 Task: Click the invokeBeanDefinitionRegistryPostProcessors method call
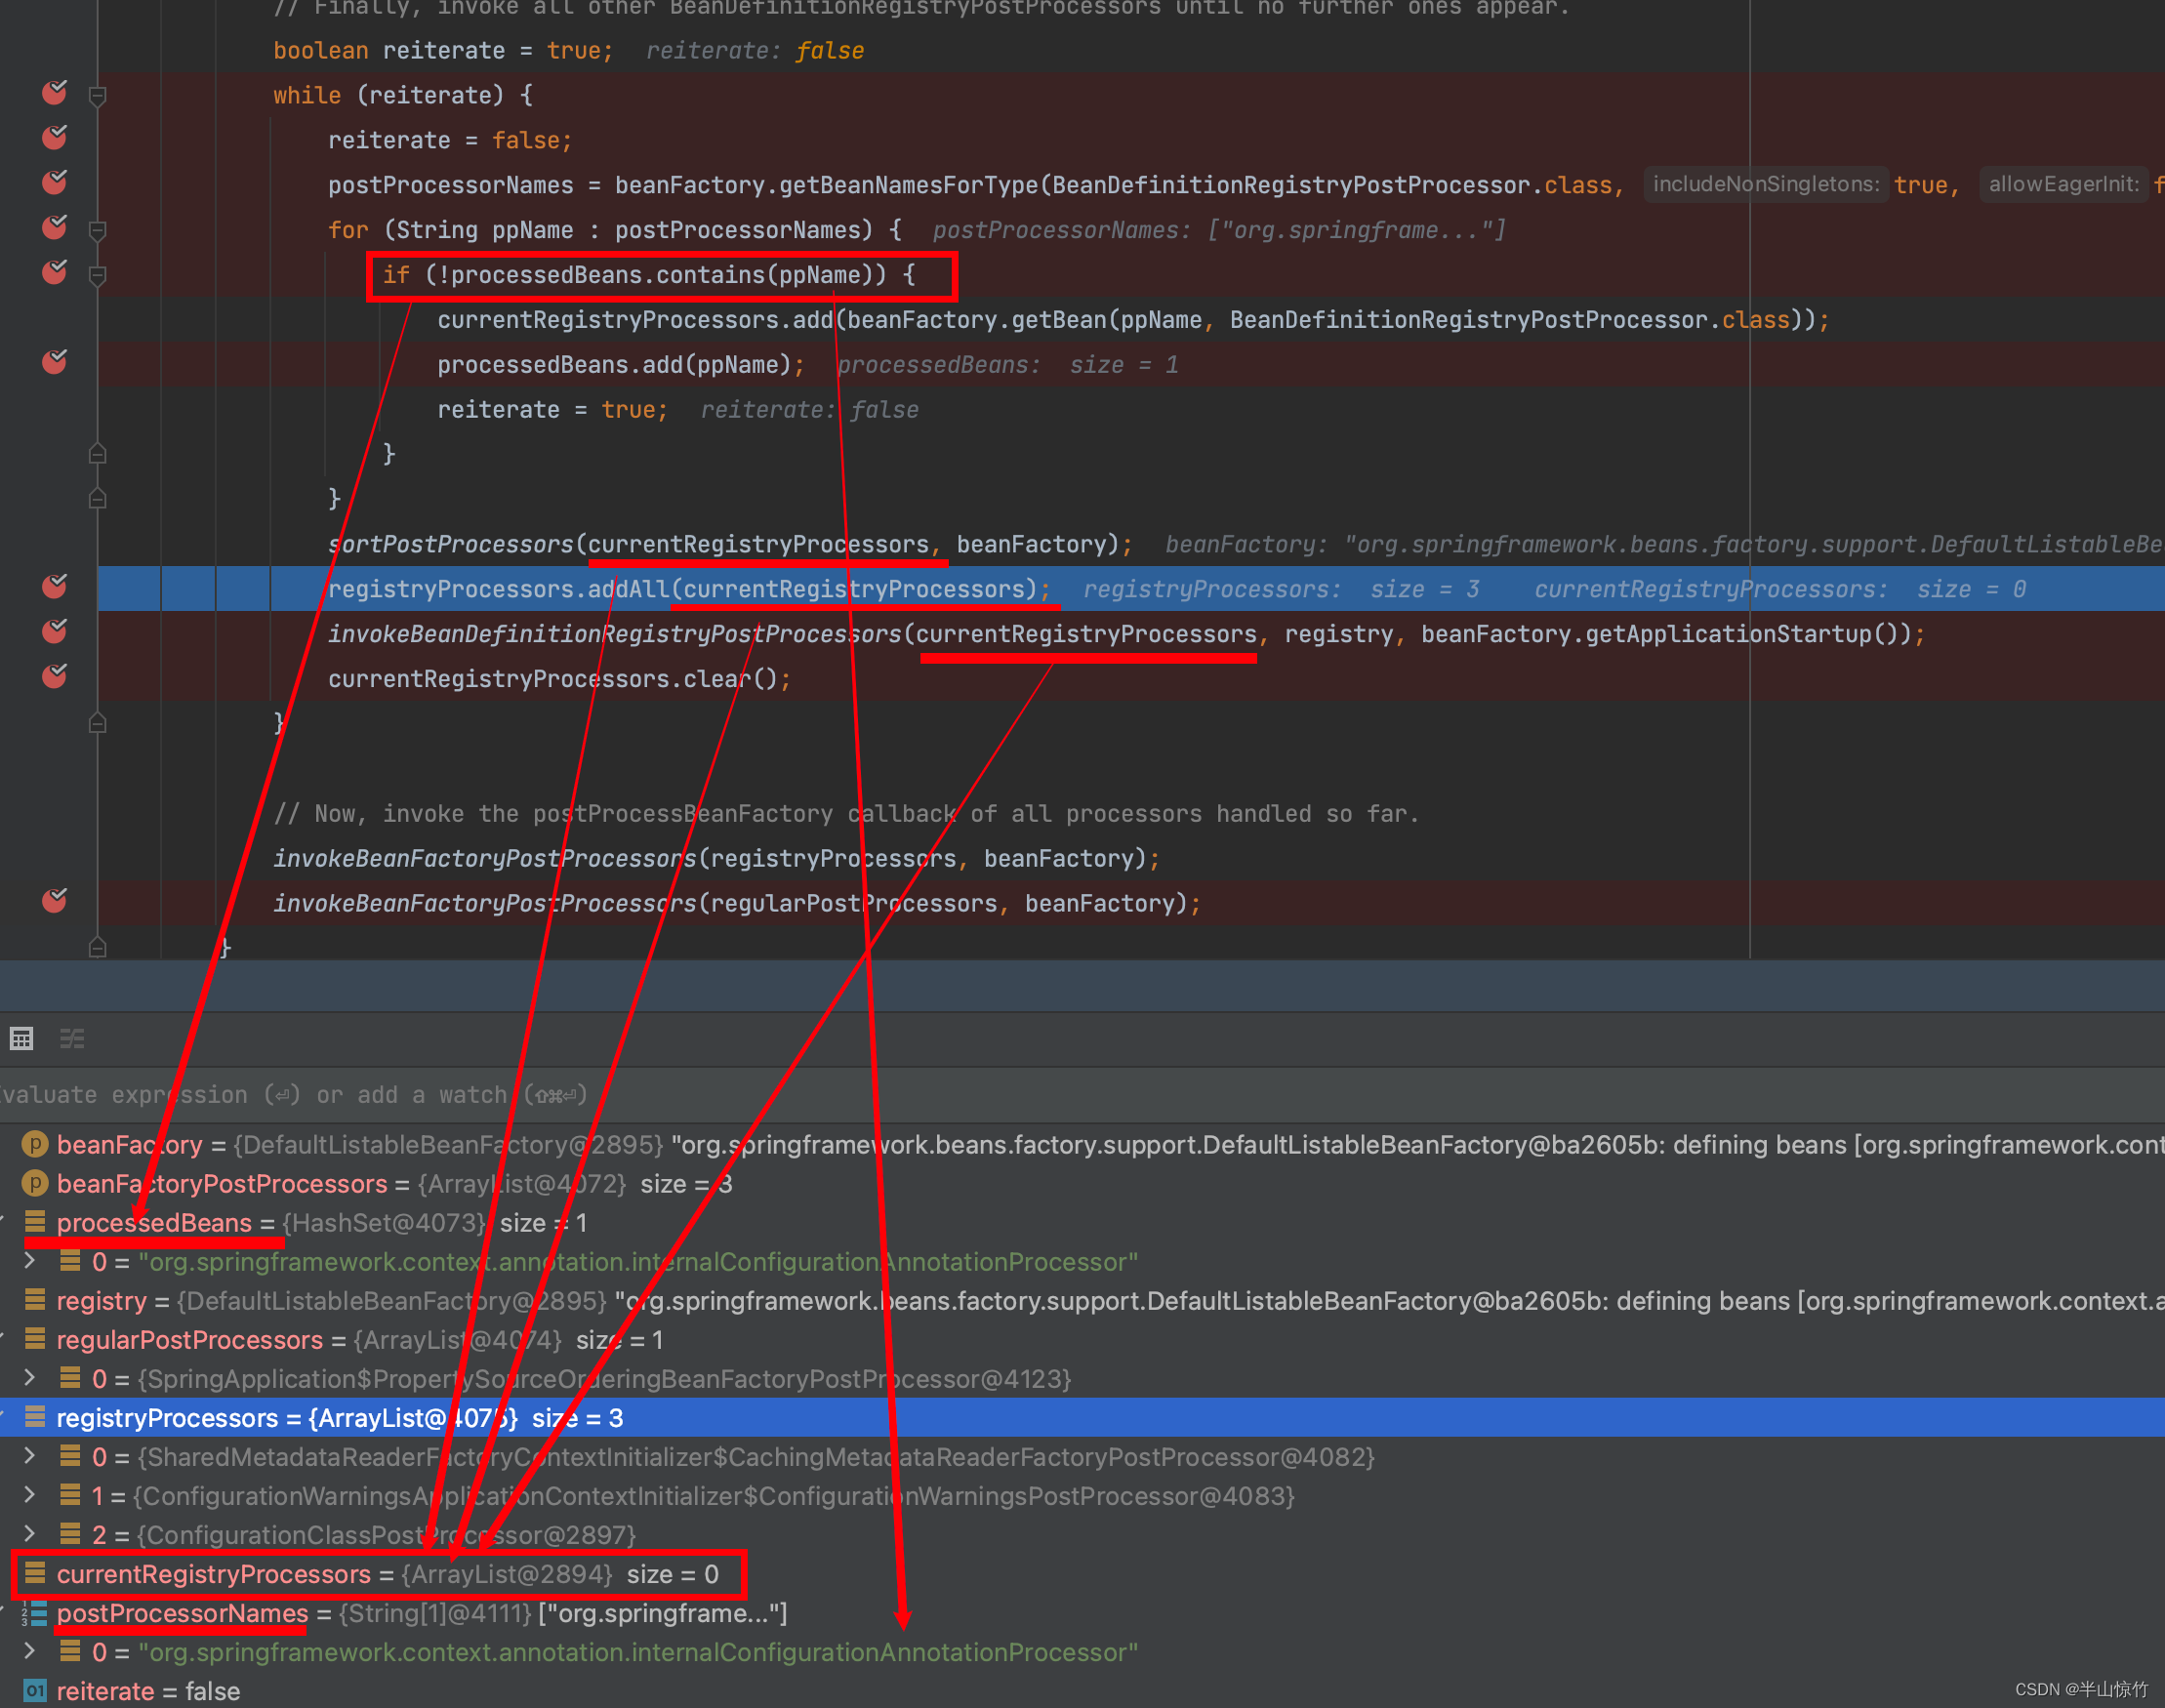pos(615,634)
